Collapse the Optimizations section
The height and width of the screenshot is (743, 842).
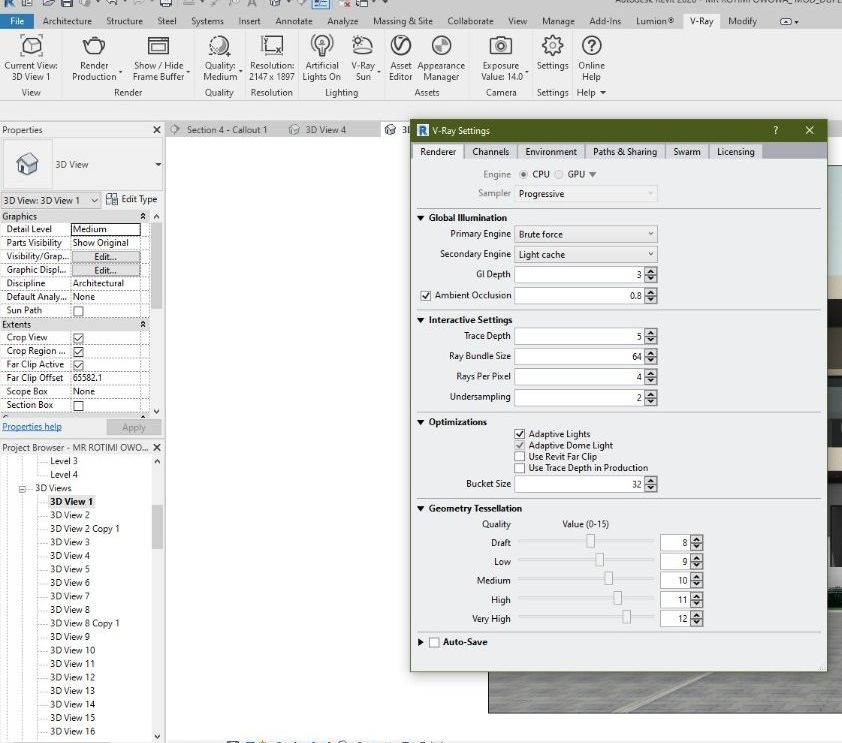pyautogui.click(x=421, y=422)
